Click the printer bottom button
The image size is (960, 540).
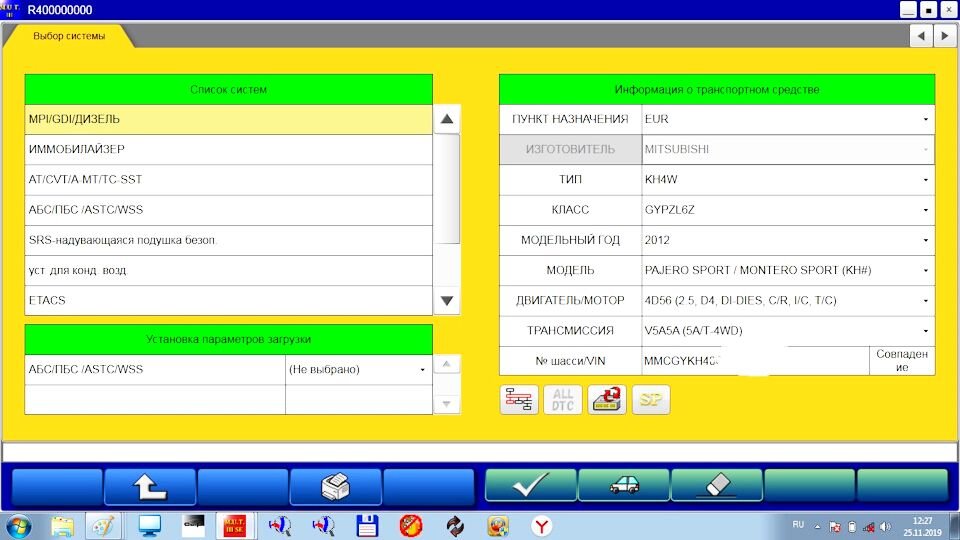click(336, 487)
